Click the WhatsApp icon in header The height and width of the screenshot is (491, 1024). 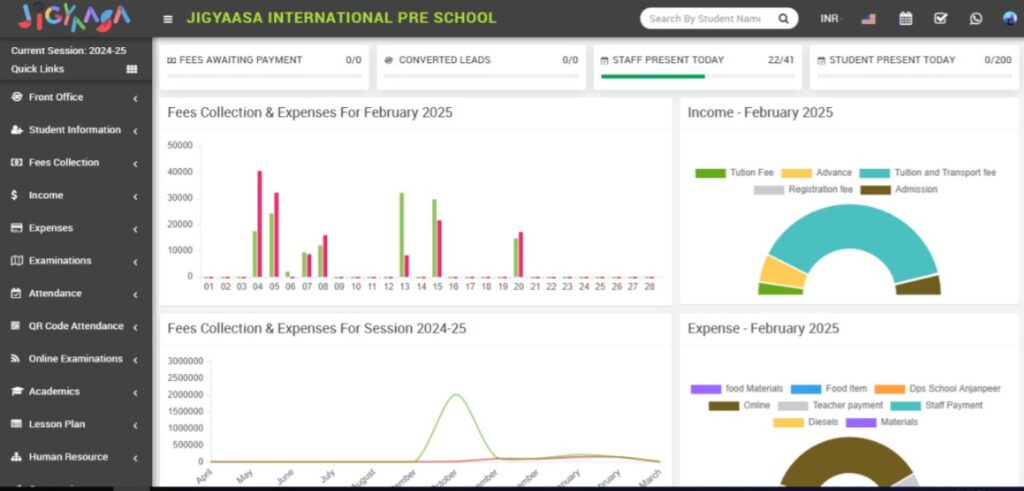[976, 19]
